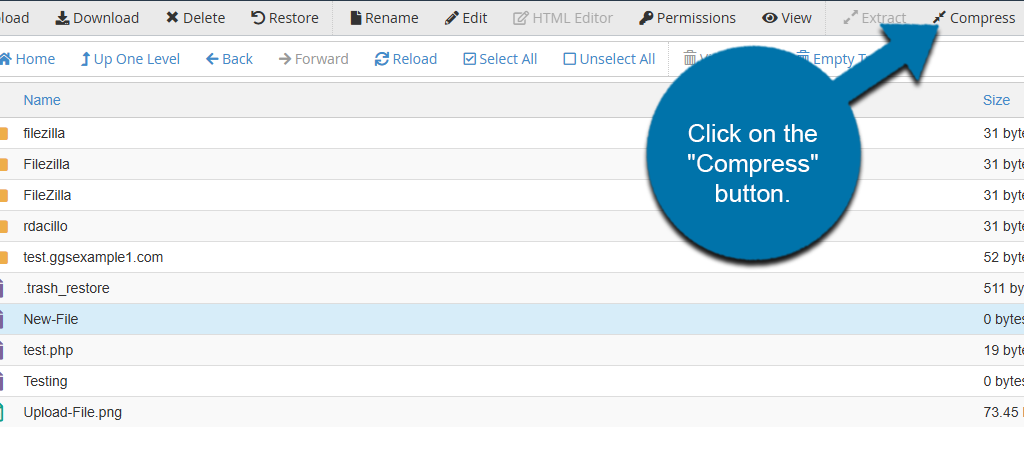The image size is (1024, 456).
Task: Select the test.php file
Action: click(48, 350)
